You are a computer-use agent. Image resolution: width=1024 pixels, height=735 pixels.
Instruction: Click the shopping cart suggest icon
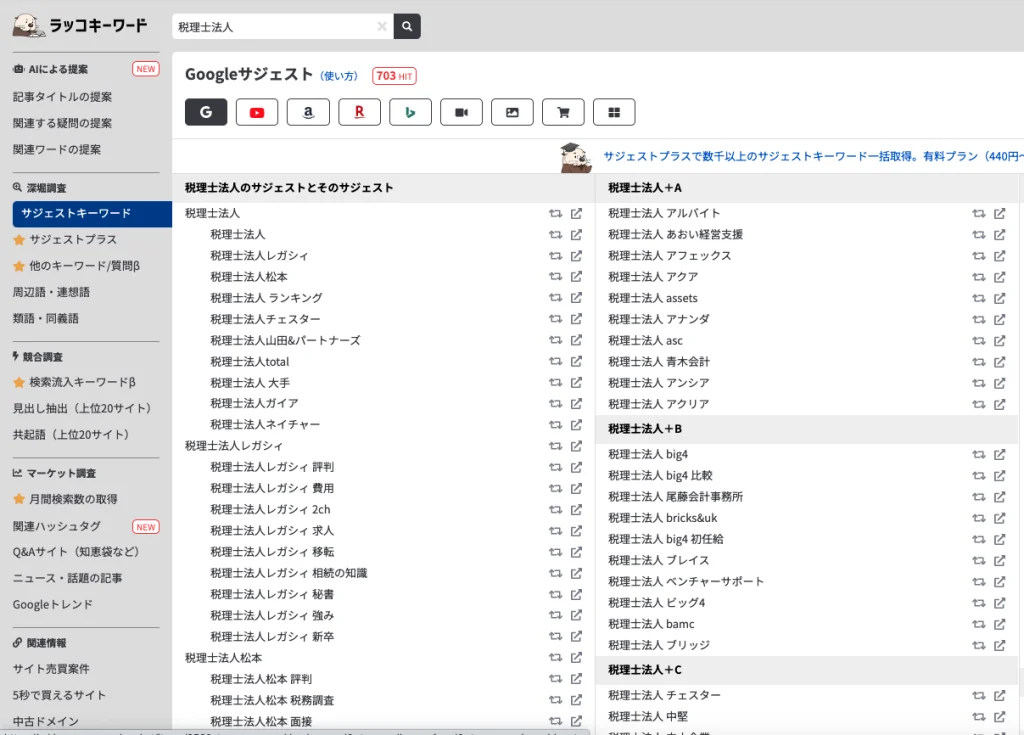pyautogui.click(x=563, y=112)
